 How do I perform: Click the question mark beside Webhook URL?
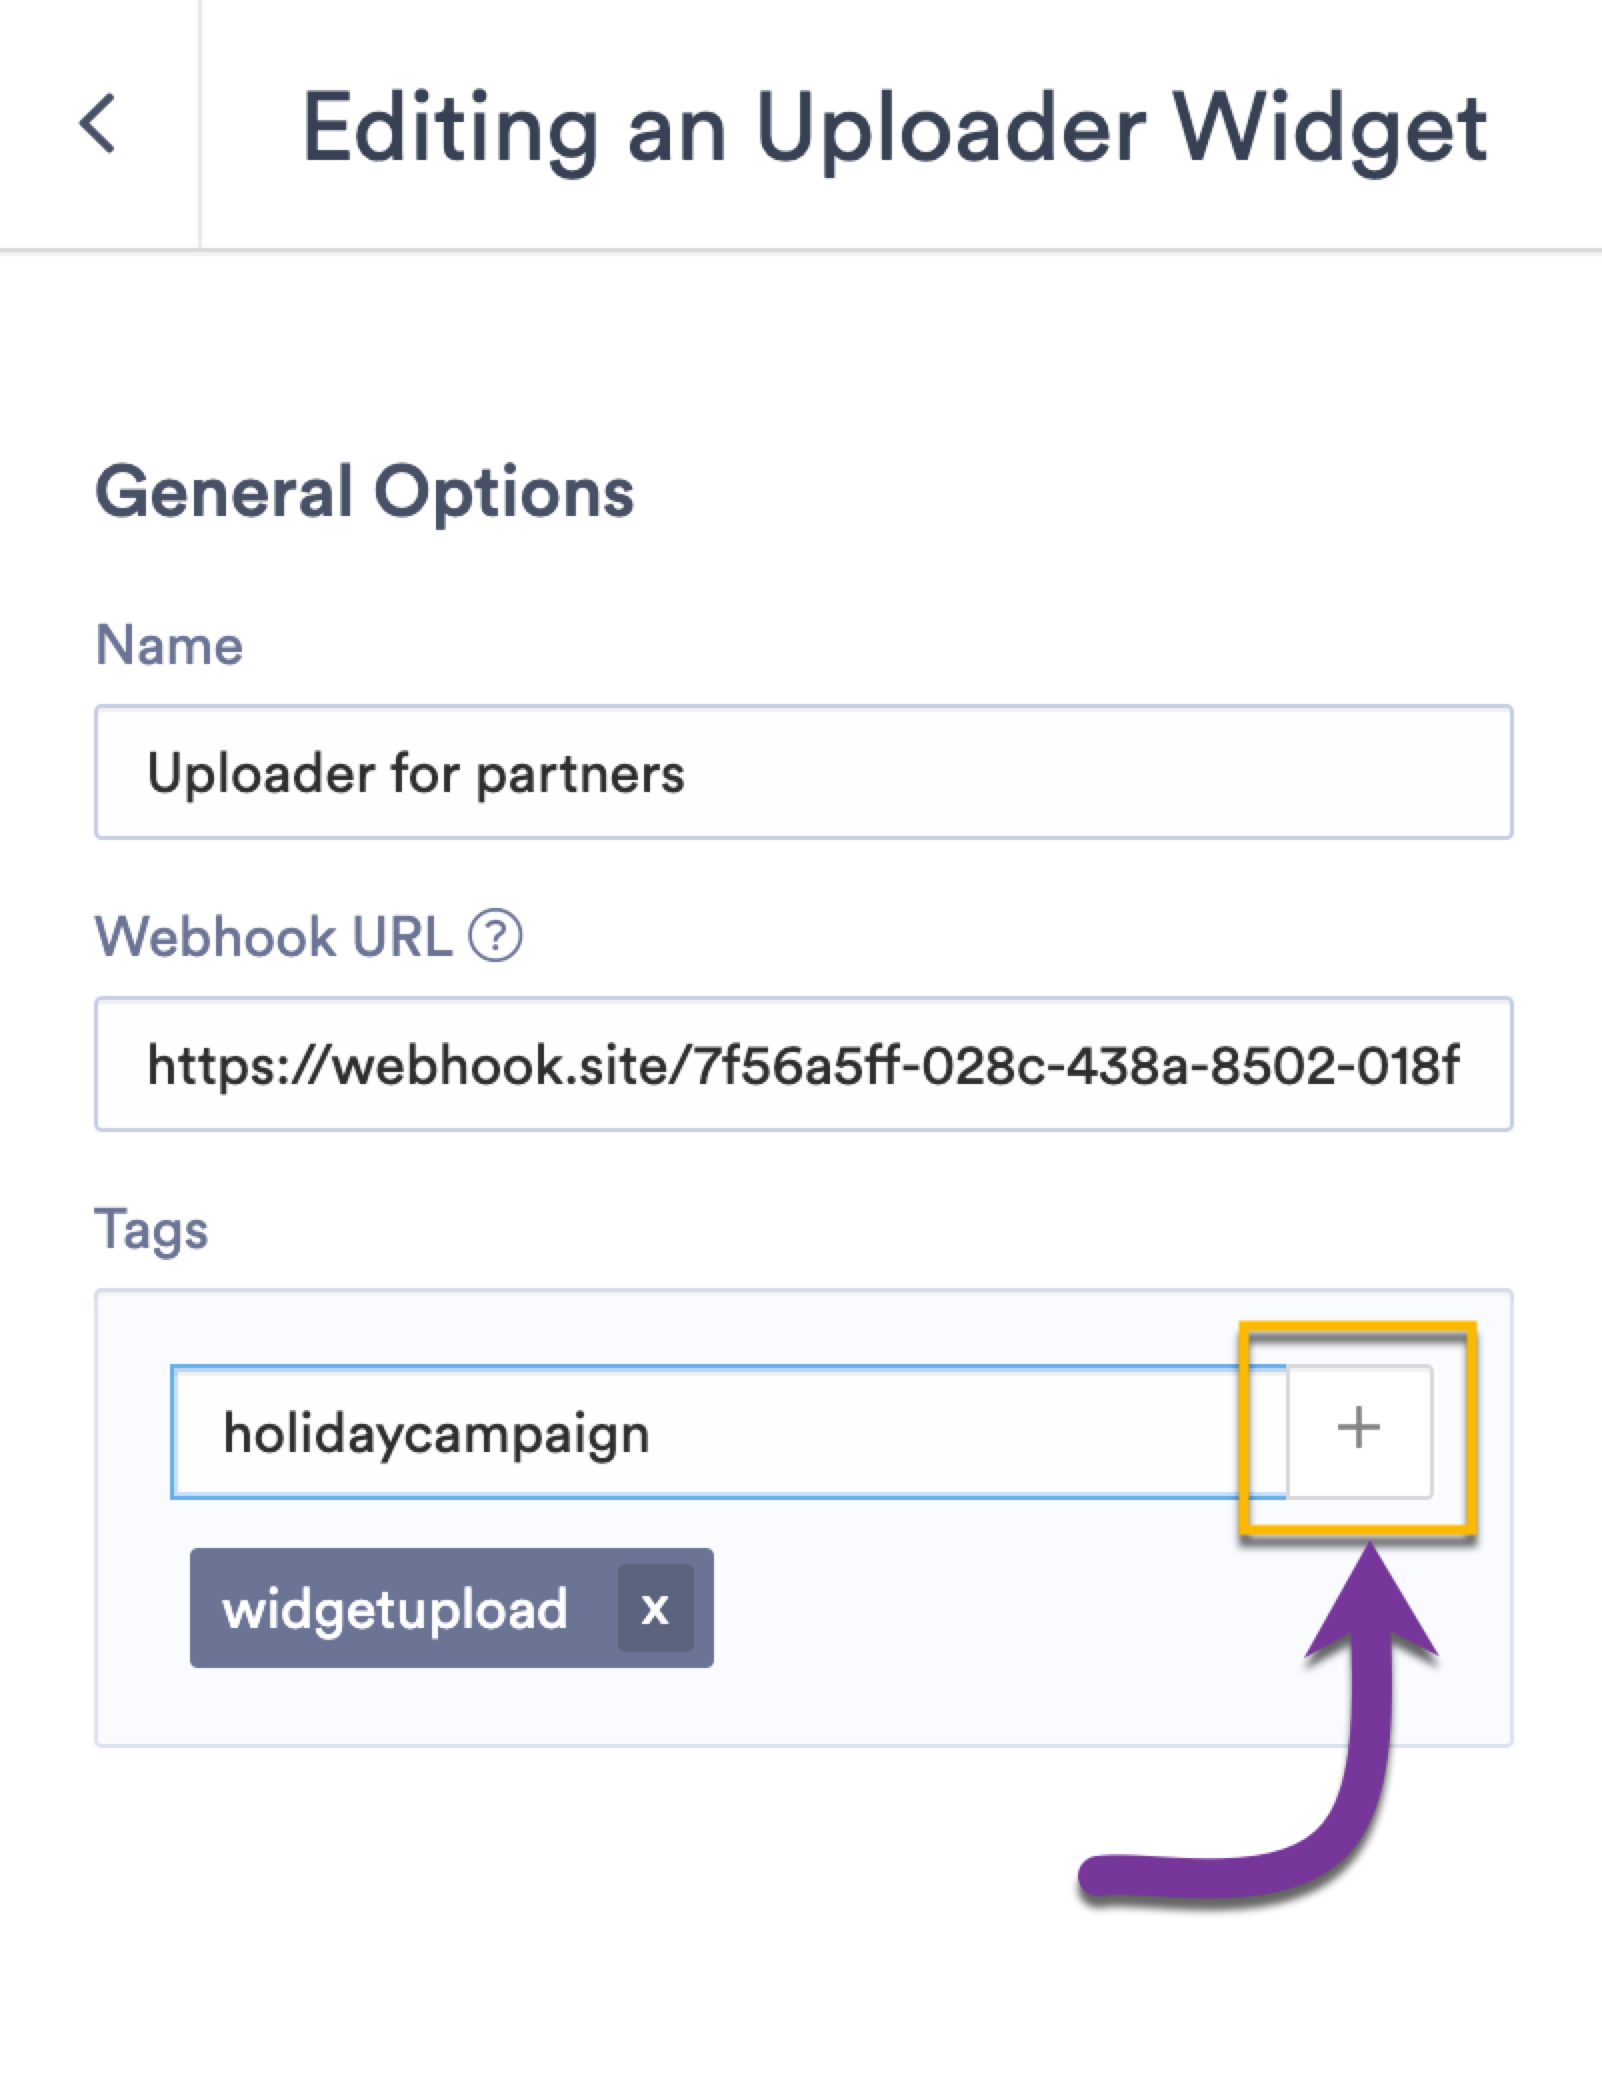pyautogui.click(x=497, y=938)
